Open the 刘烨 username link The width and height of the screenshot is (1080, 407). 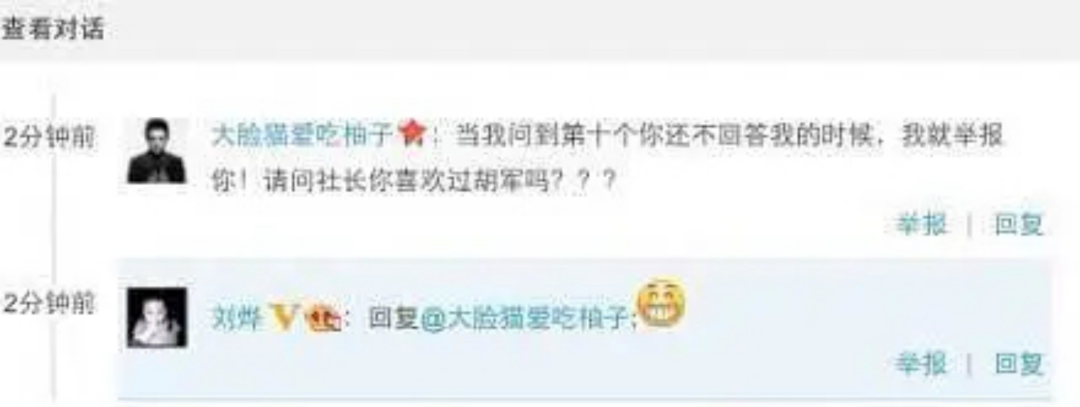(236, 319)
